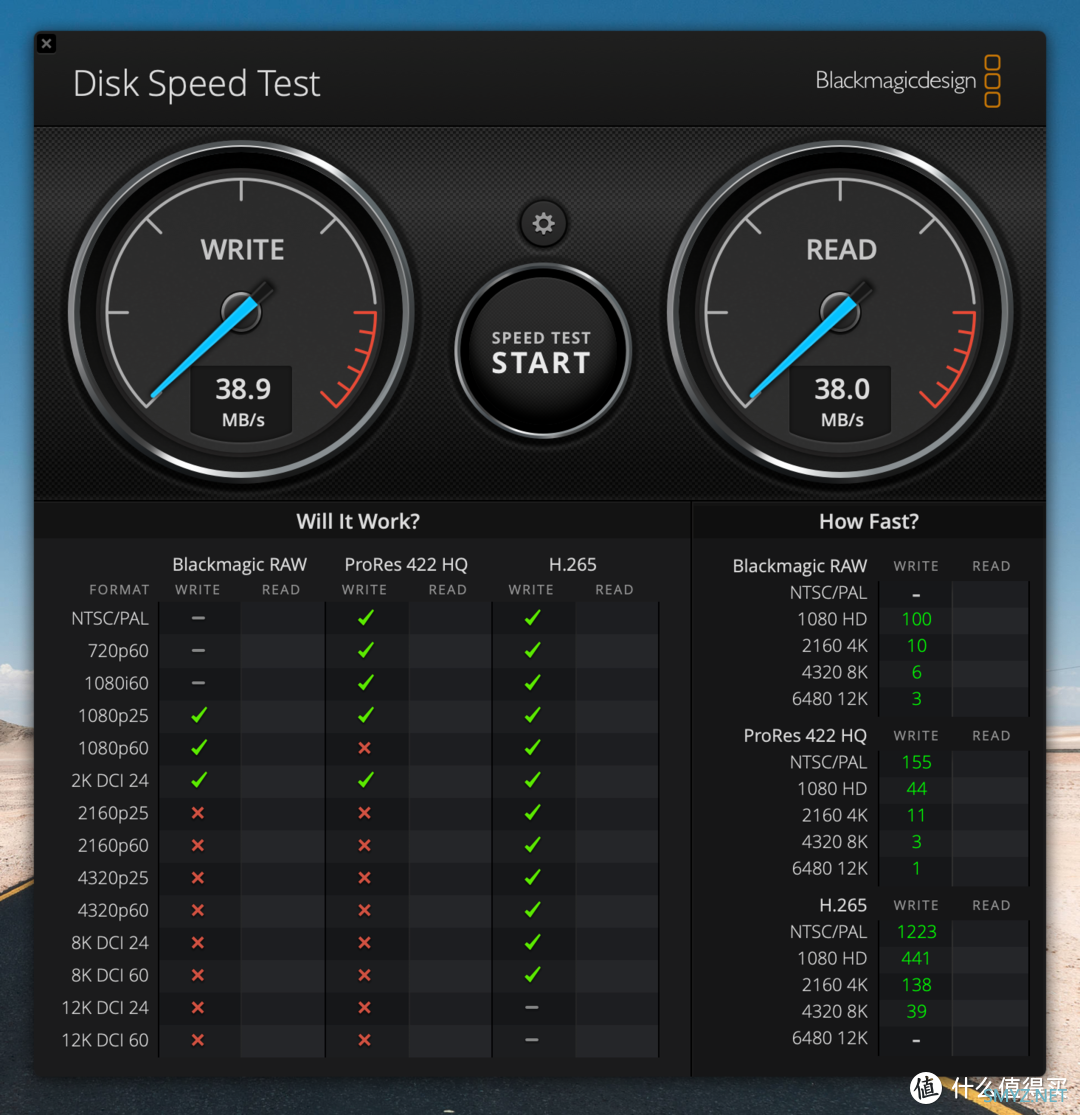Open settings with the gear icon
1080x1115 pixels.
pos(543,224)
